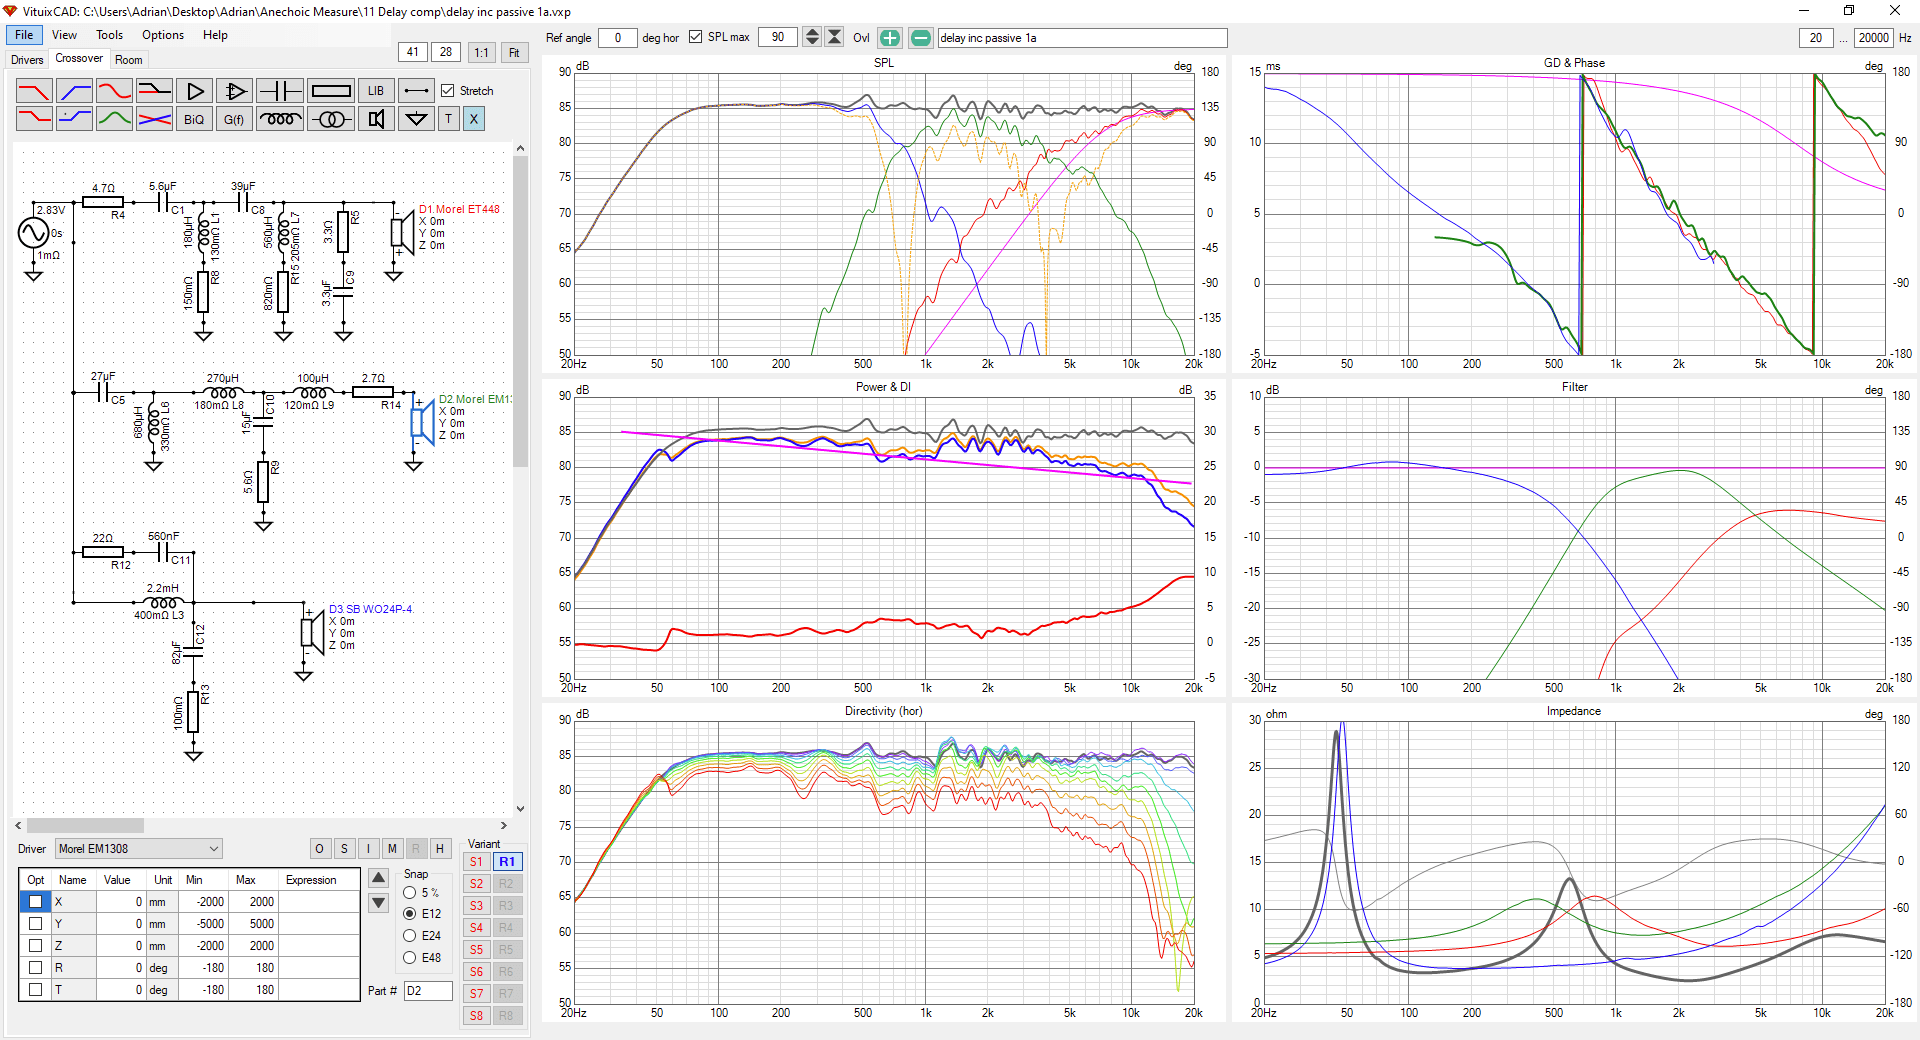The width and height of the screenshot is (1920, 1040).
Task: Remove overlay with the green minus button
Action: 921,38
